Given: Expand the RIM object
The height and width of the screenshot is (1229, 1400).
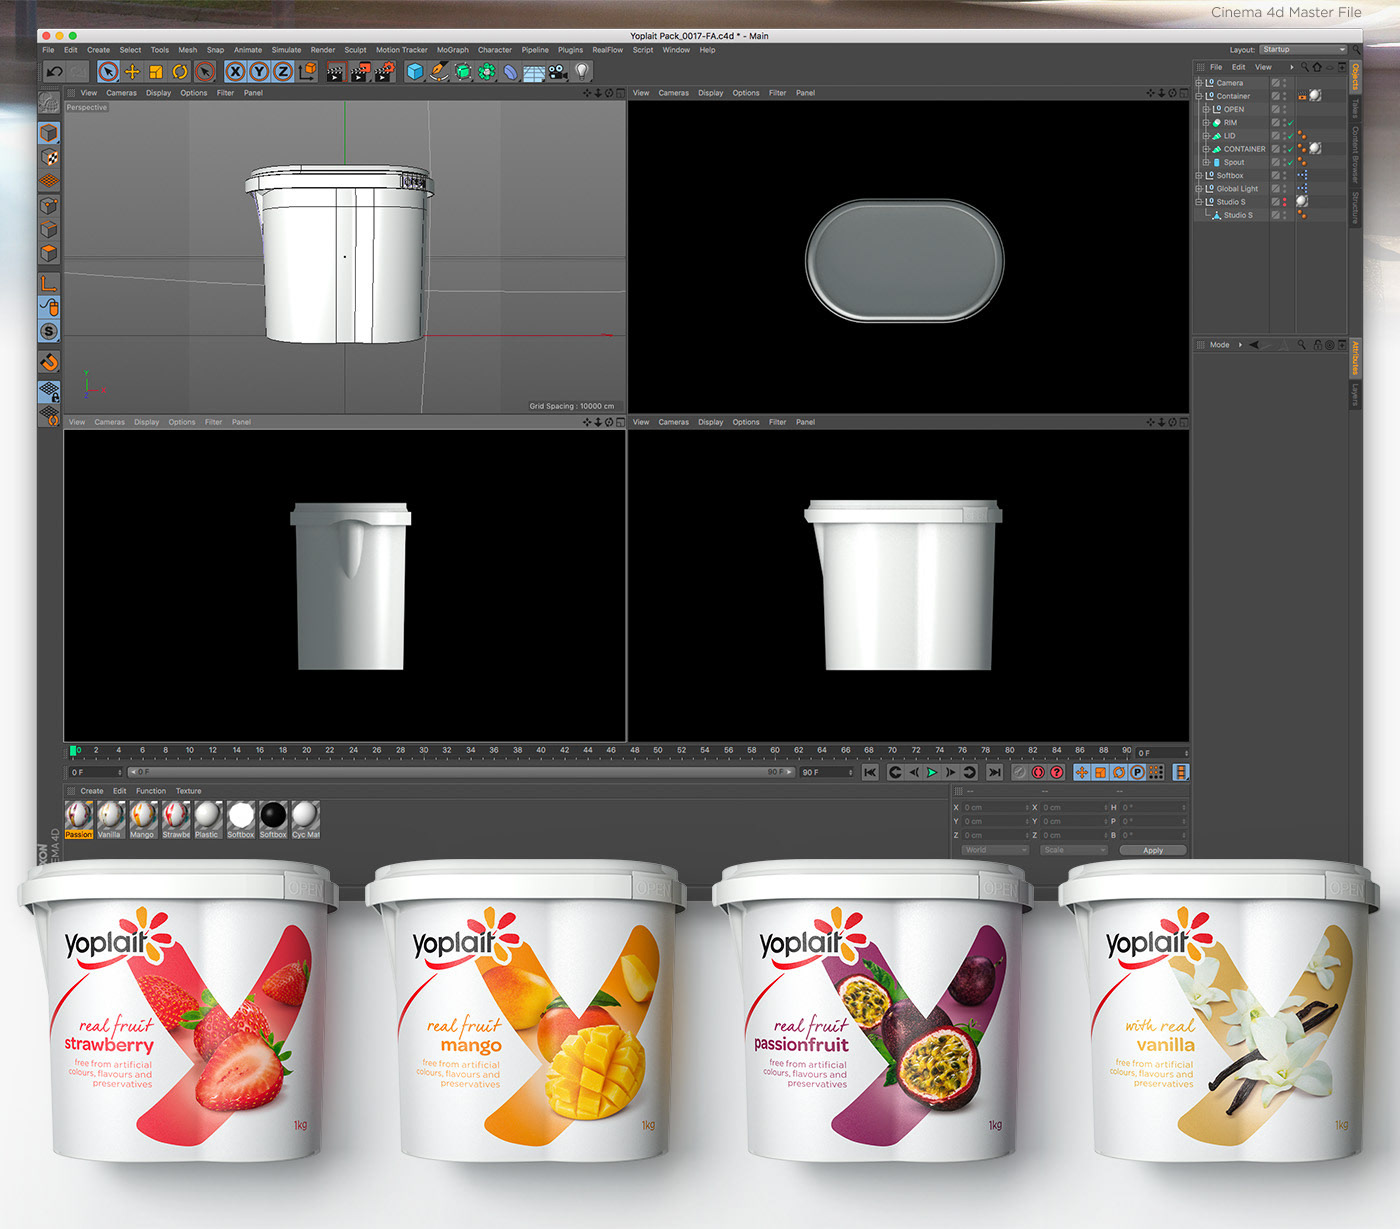Looking at the screenshot, I should tap(1206, 122).
